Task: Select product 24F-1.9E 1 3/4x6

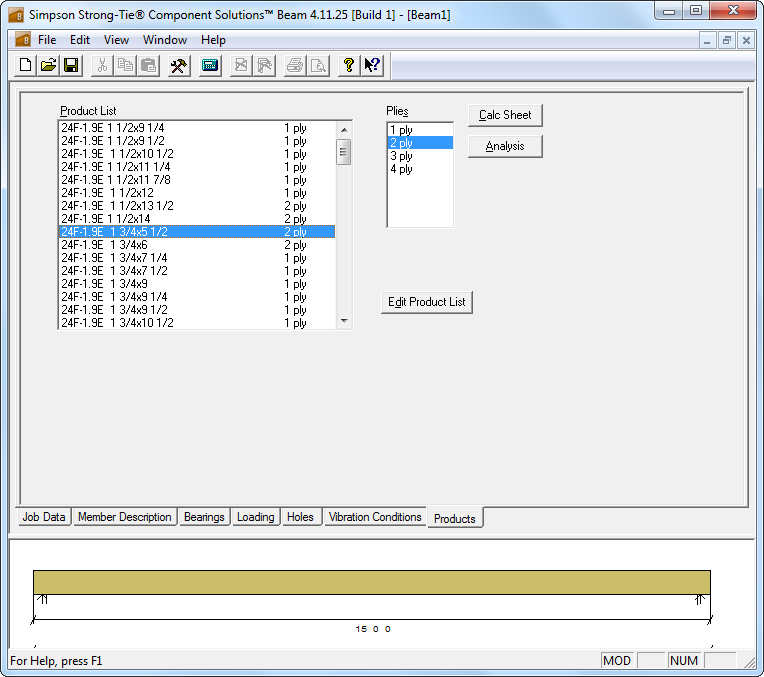Action: click(197, 245)
